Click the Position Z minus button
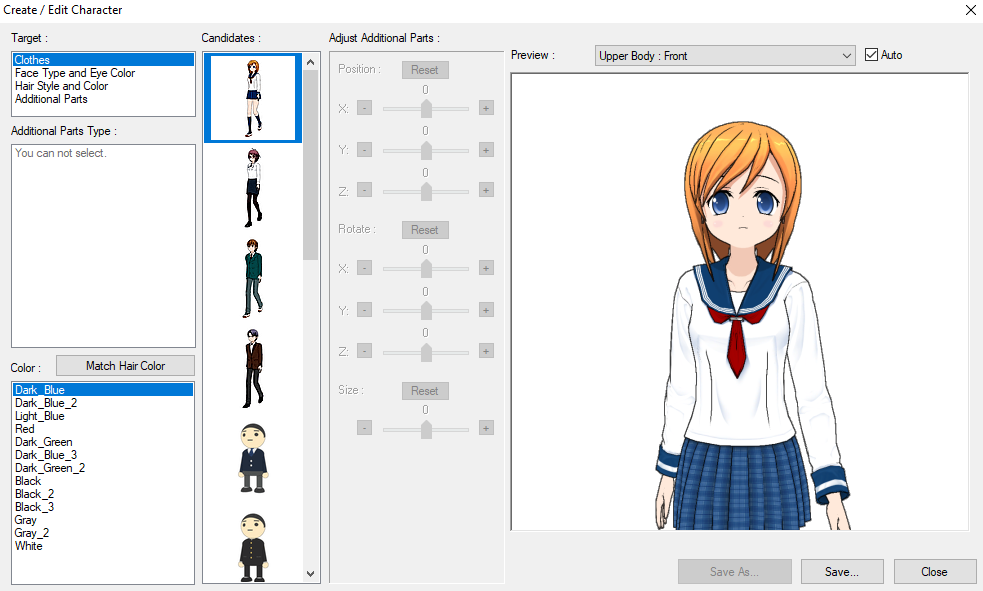Screen dimensions: 983x591 coord(364,190)
